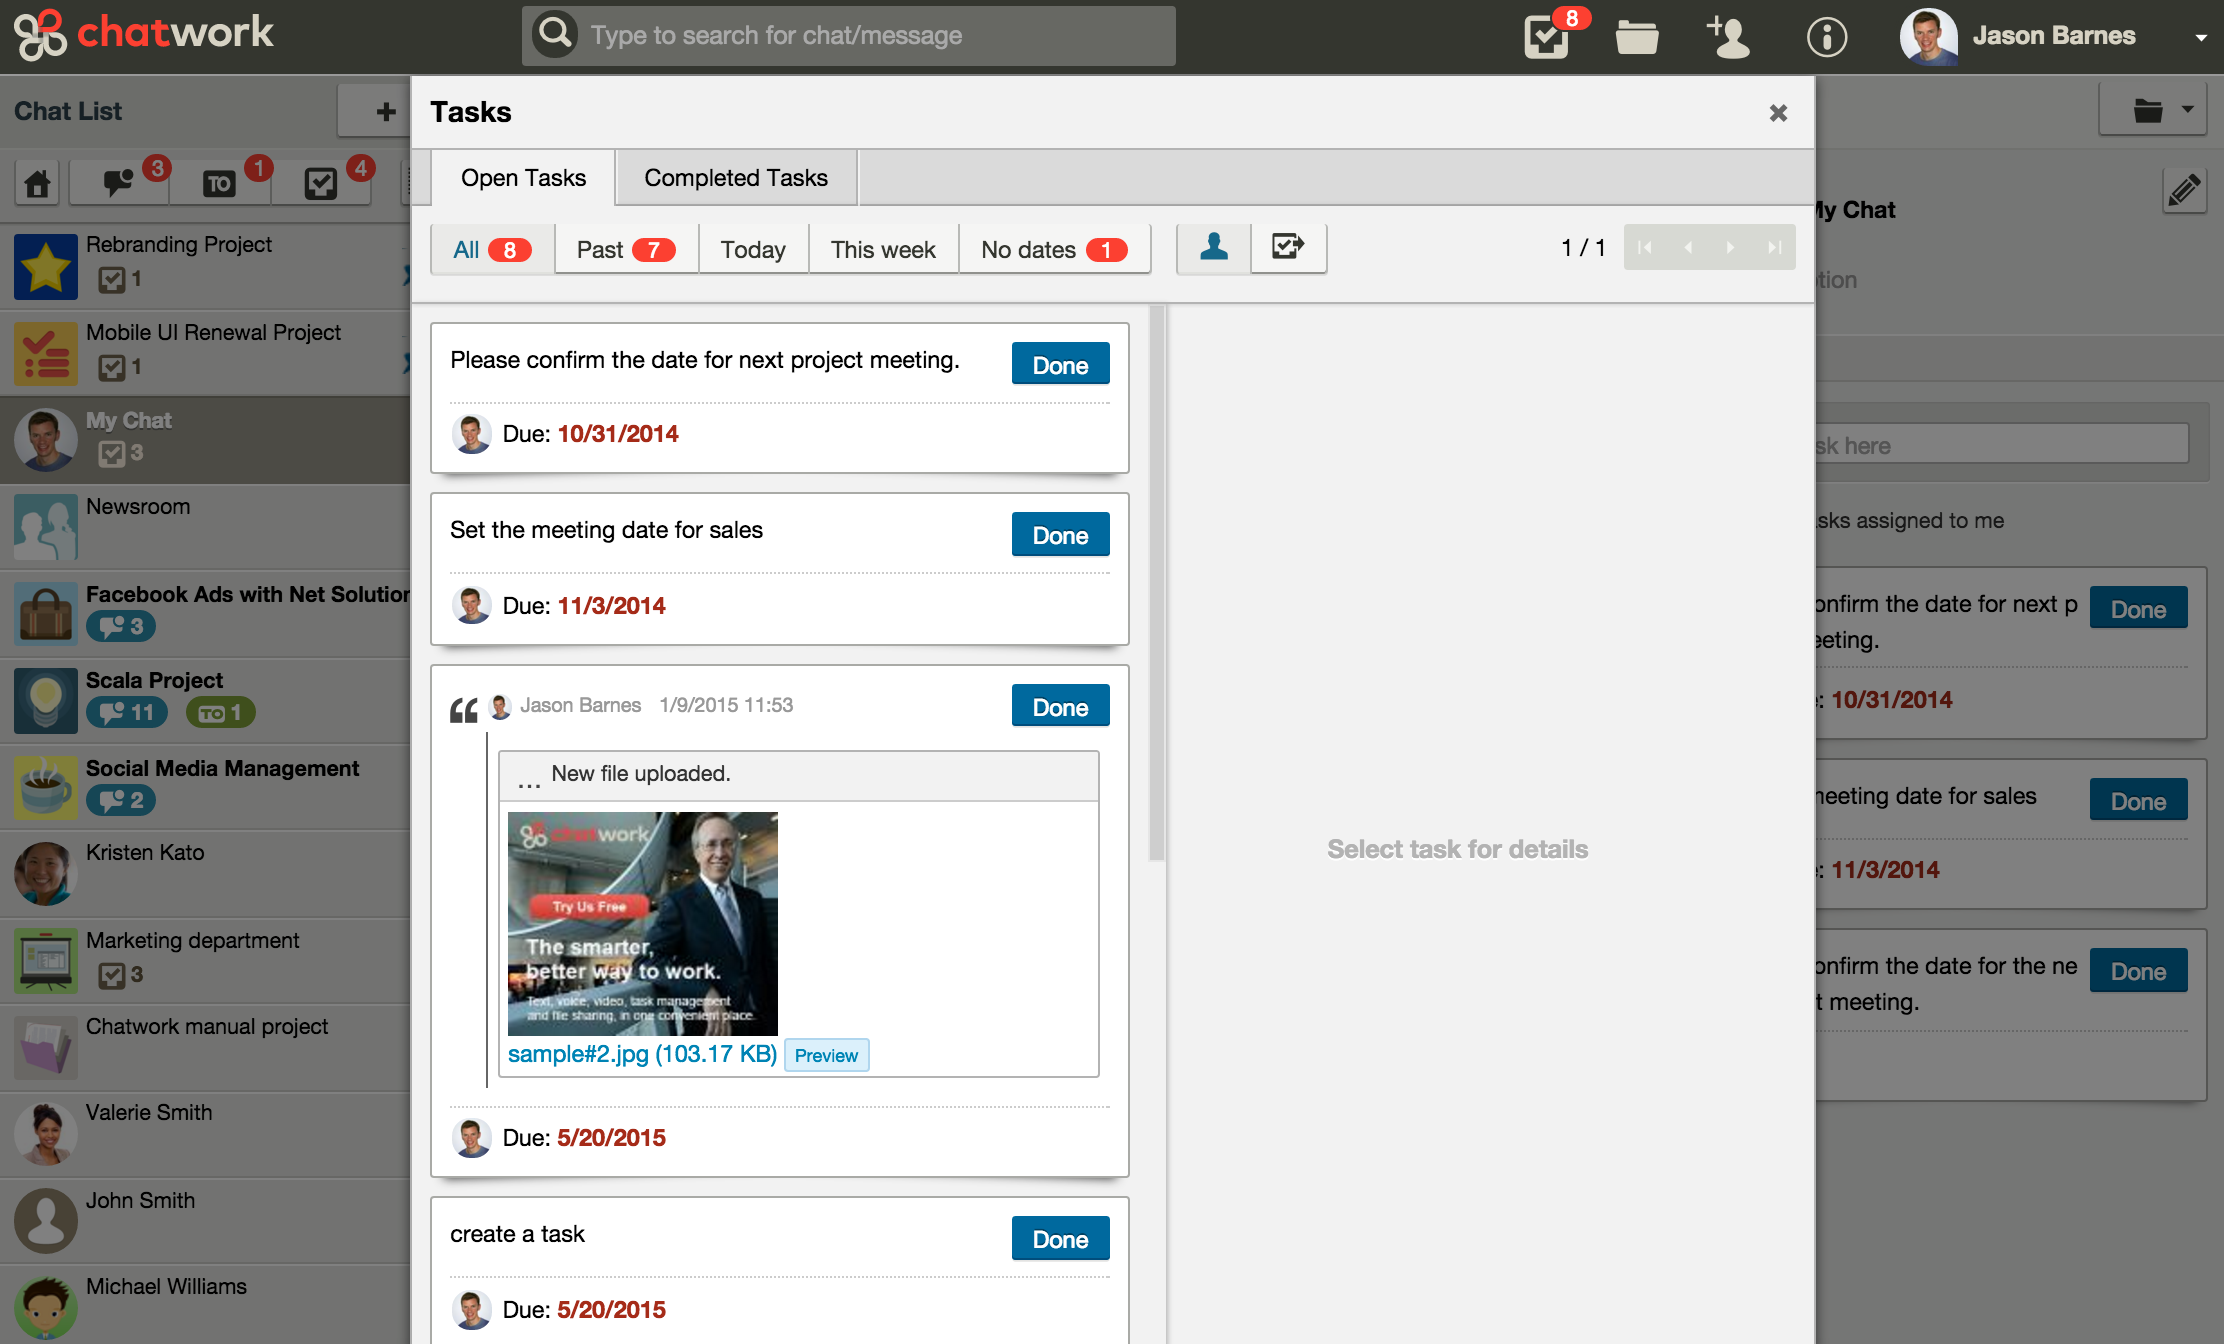Open the uploaded sample image thumbnail
The height and width of the screenshot is (1344, 2224).
coord(642,923)
